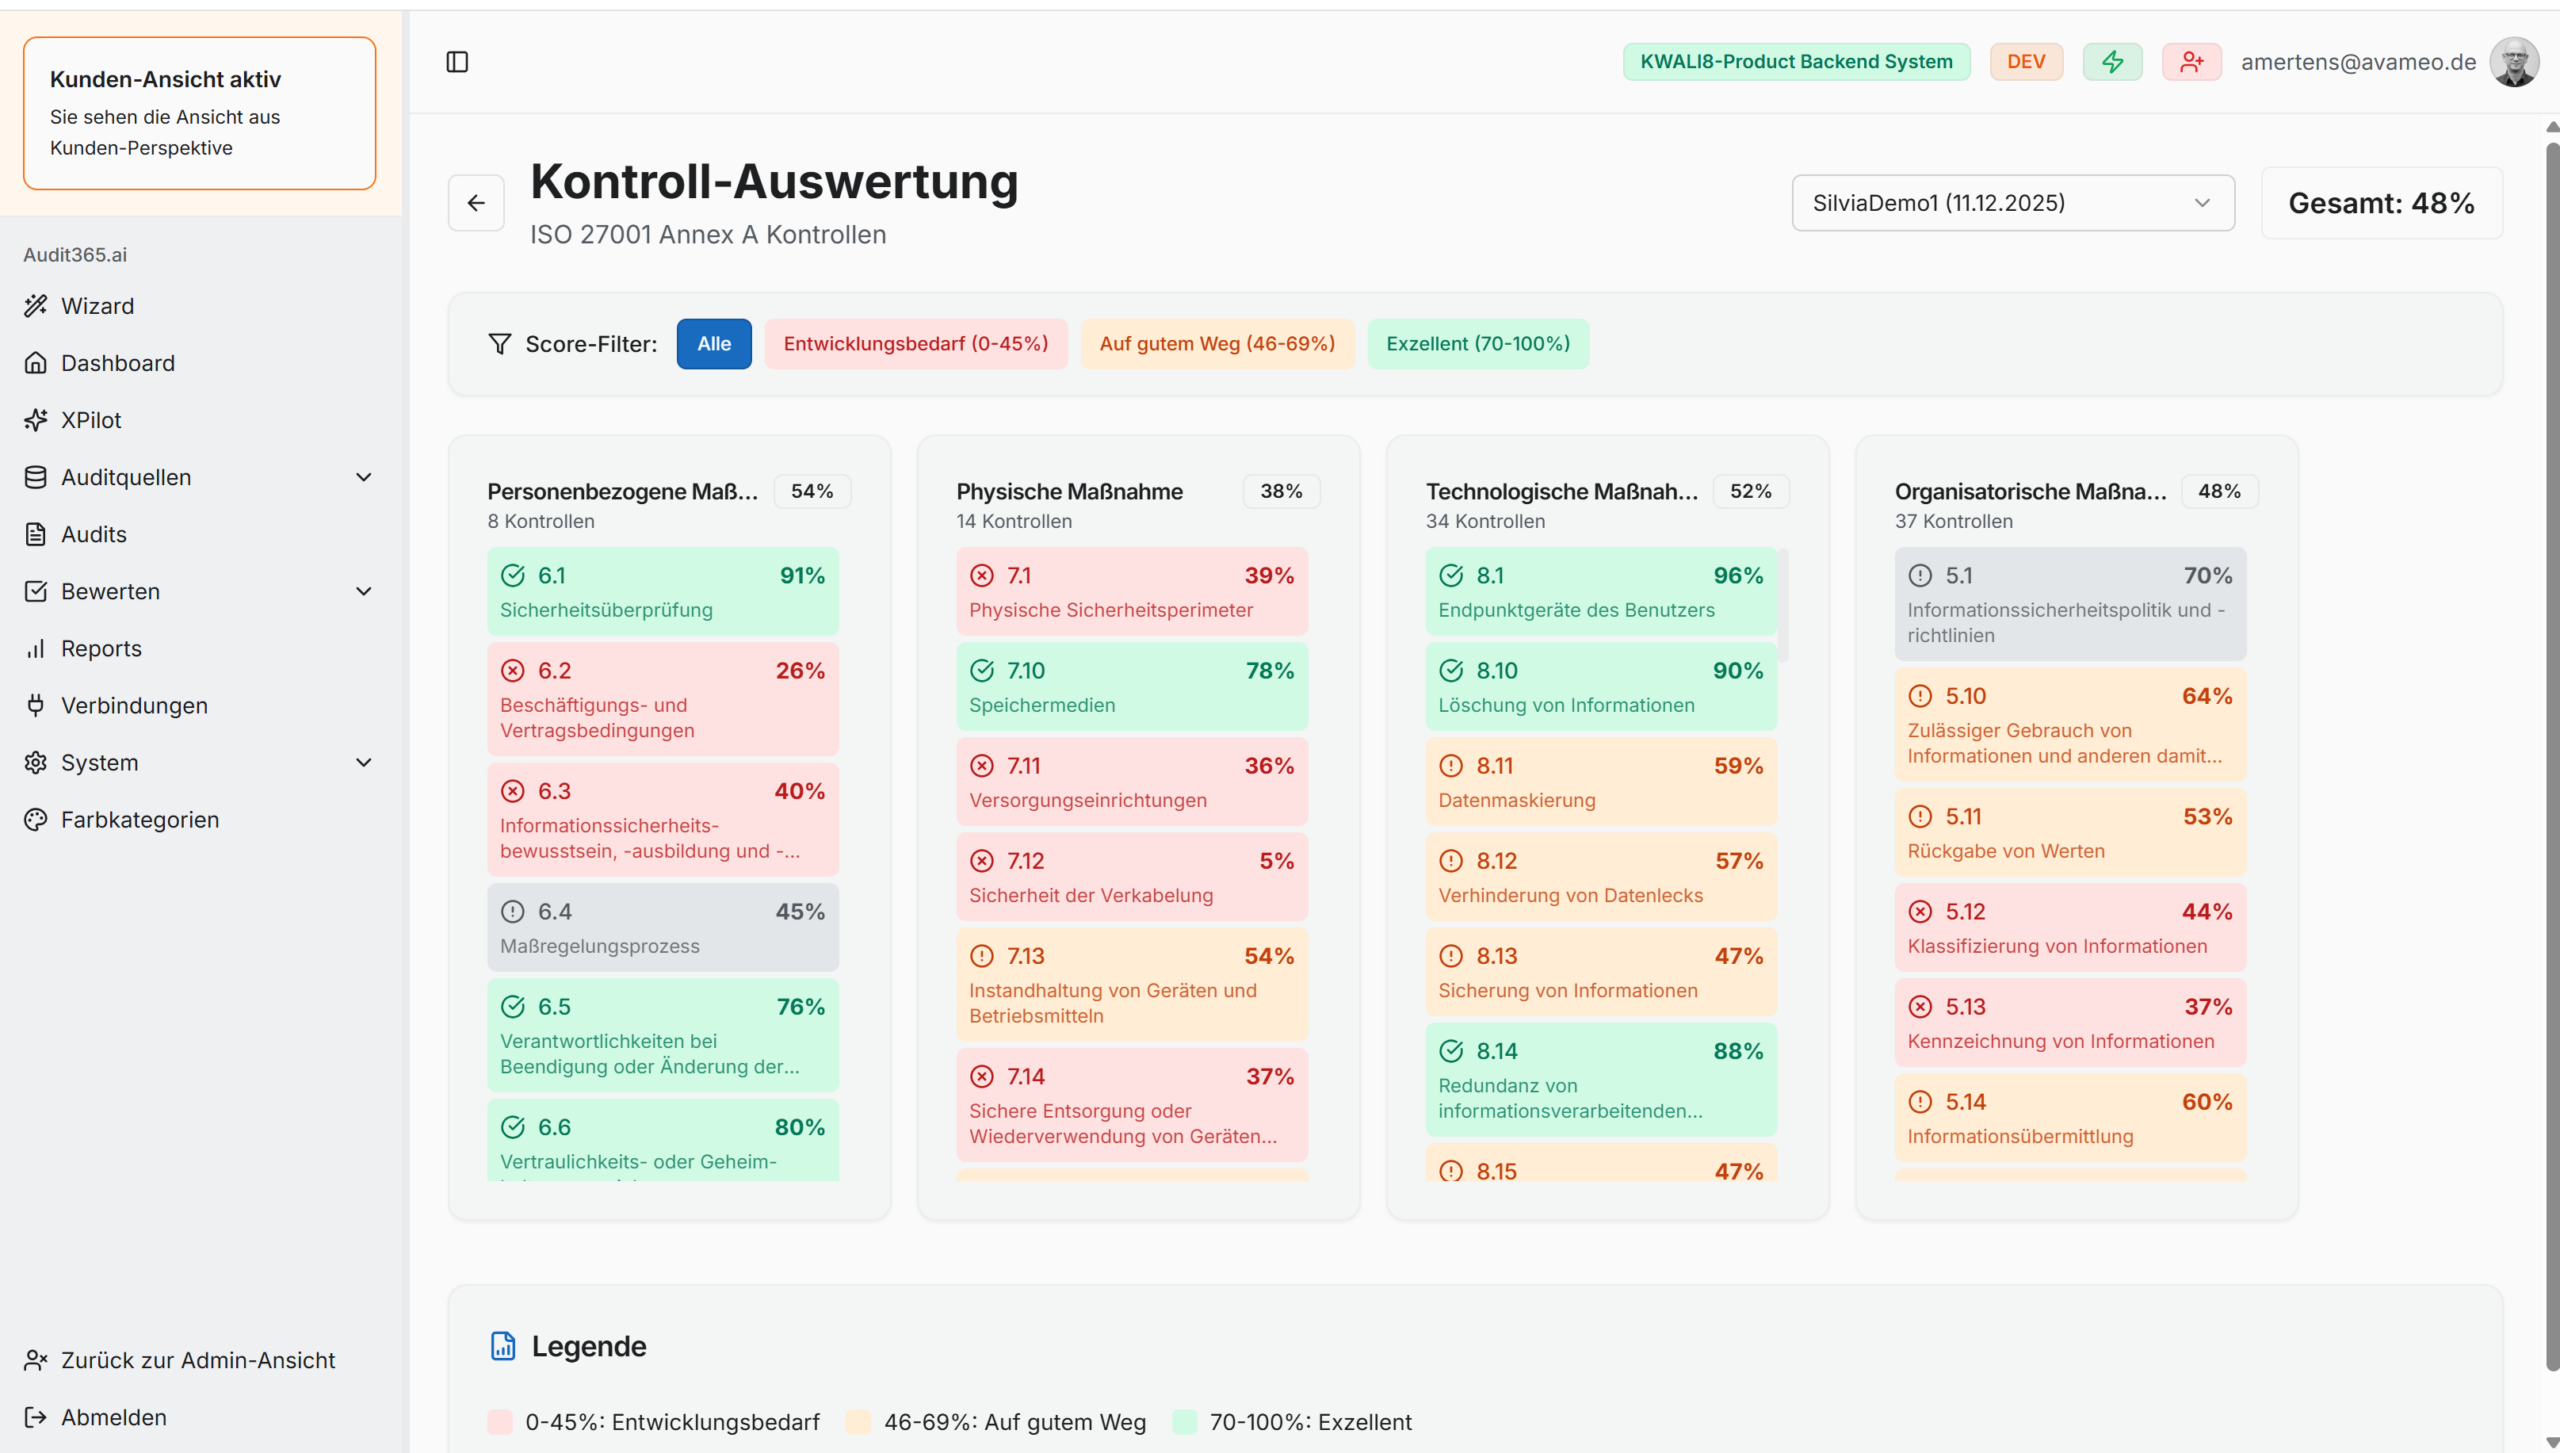Filter by Exzellent (70-100%)
The width and height of the screenshot is (2560, 1453).
pyautogui.click(x=1477, y=344)
